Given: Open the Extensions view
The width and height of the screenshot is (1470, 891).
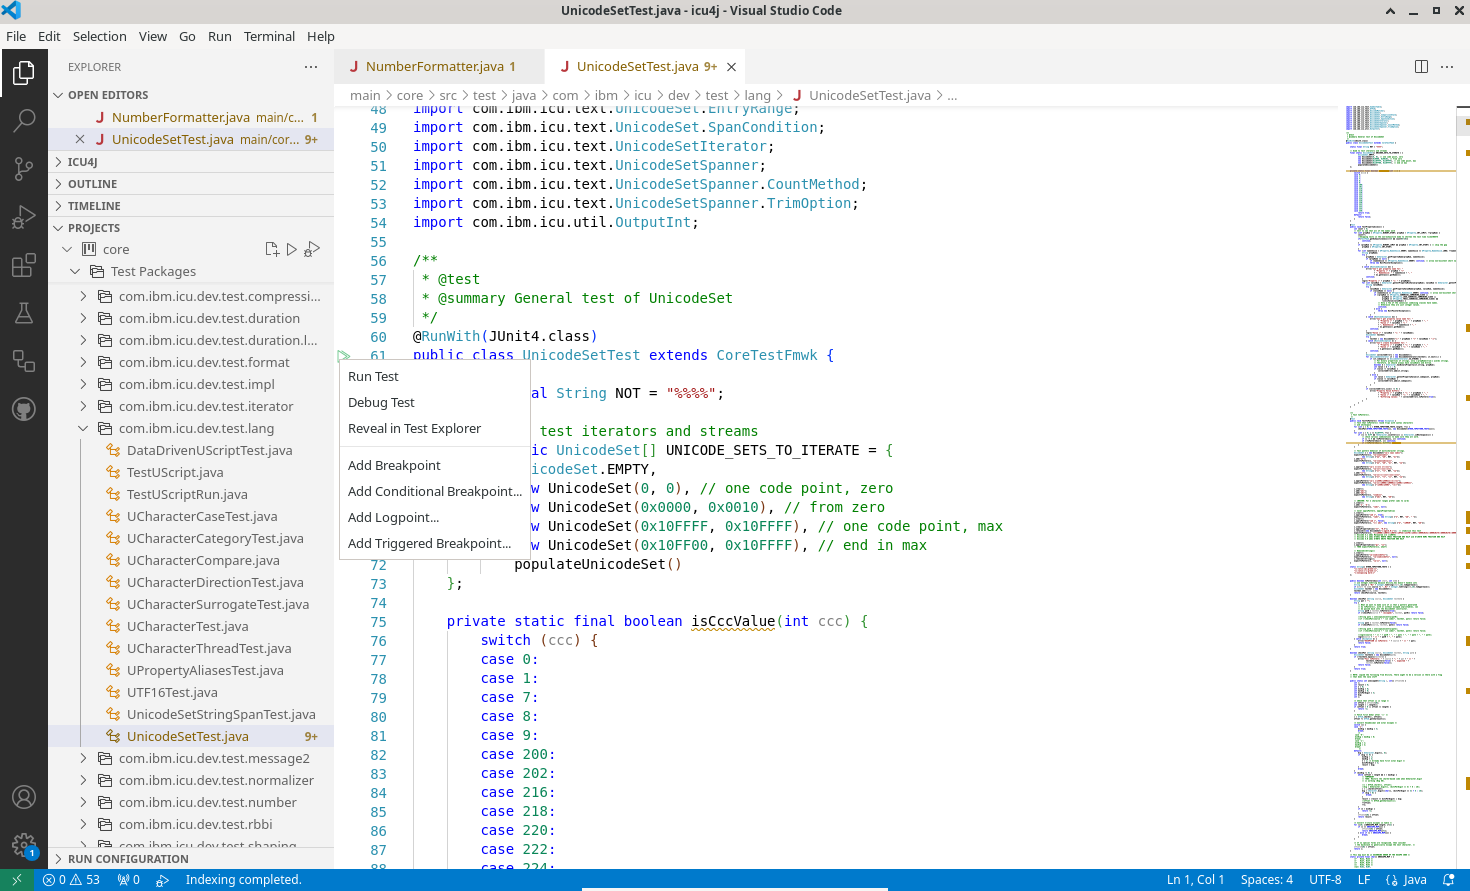Looking at the screenshot, I should pos(24,265).
